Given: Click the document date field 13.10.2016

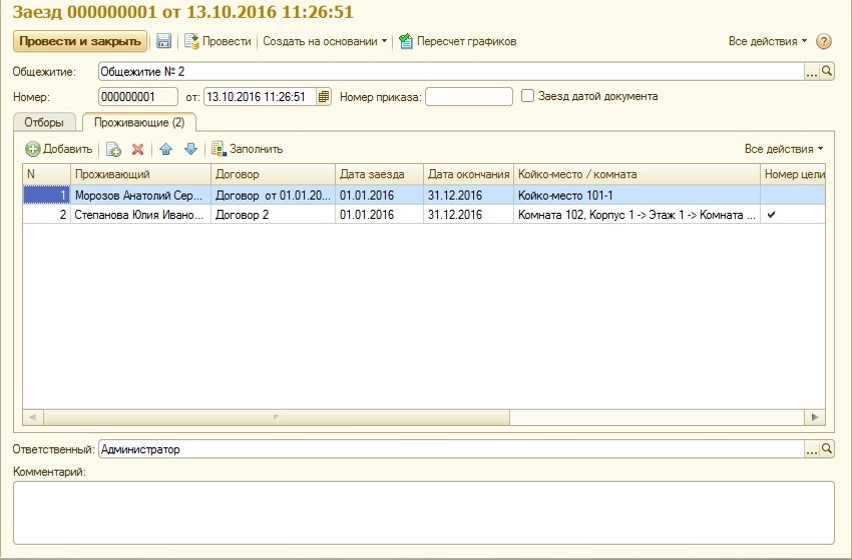Looking at the screenshot, I should [x=260, y=97].
